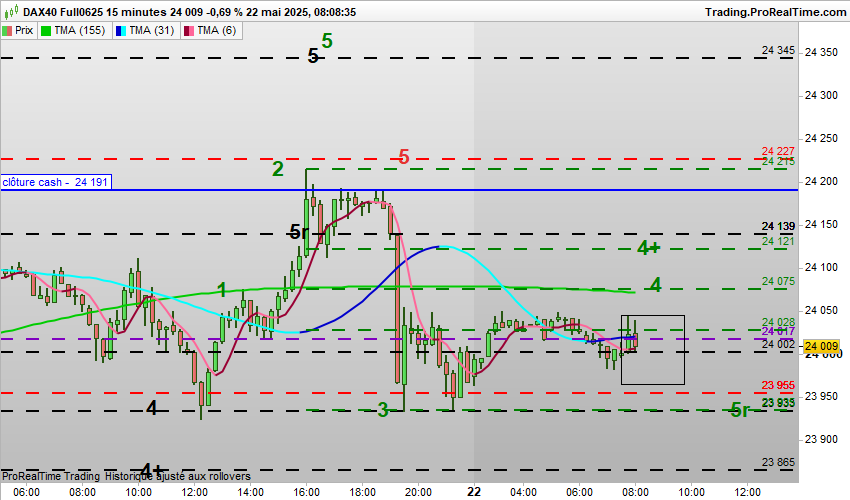This screenshot has height=500, width=850.
Task: Click 'Historique ajusté aux rollovers' footer text
Action: click(x=178, y=476)
